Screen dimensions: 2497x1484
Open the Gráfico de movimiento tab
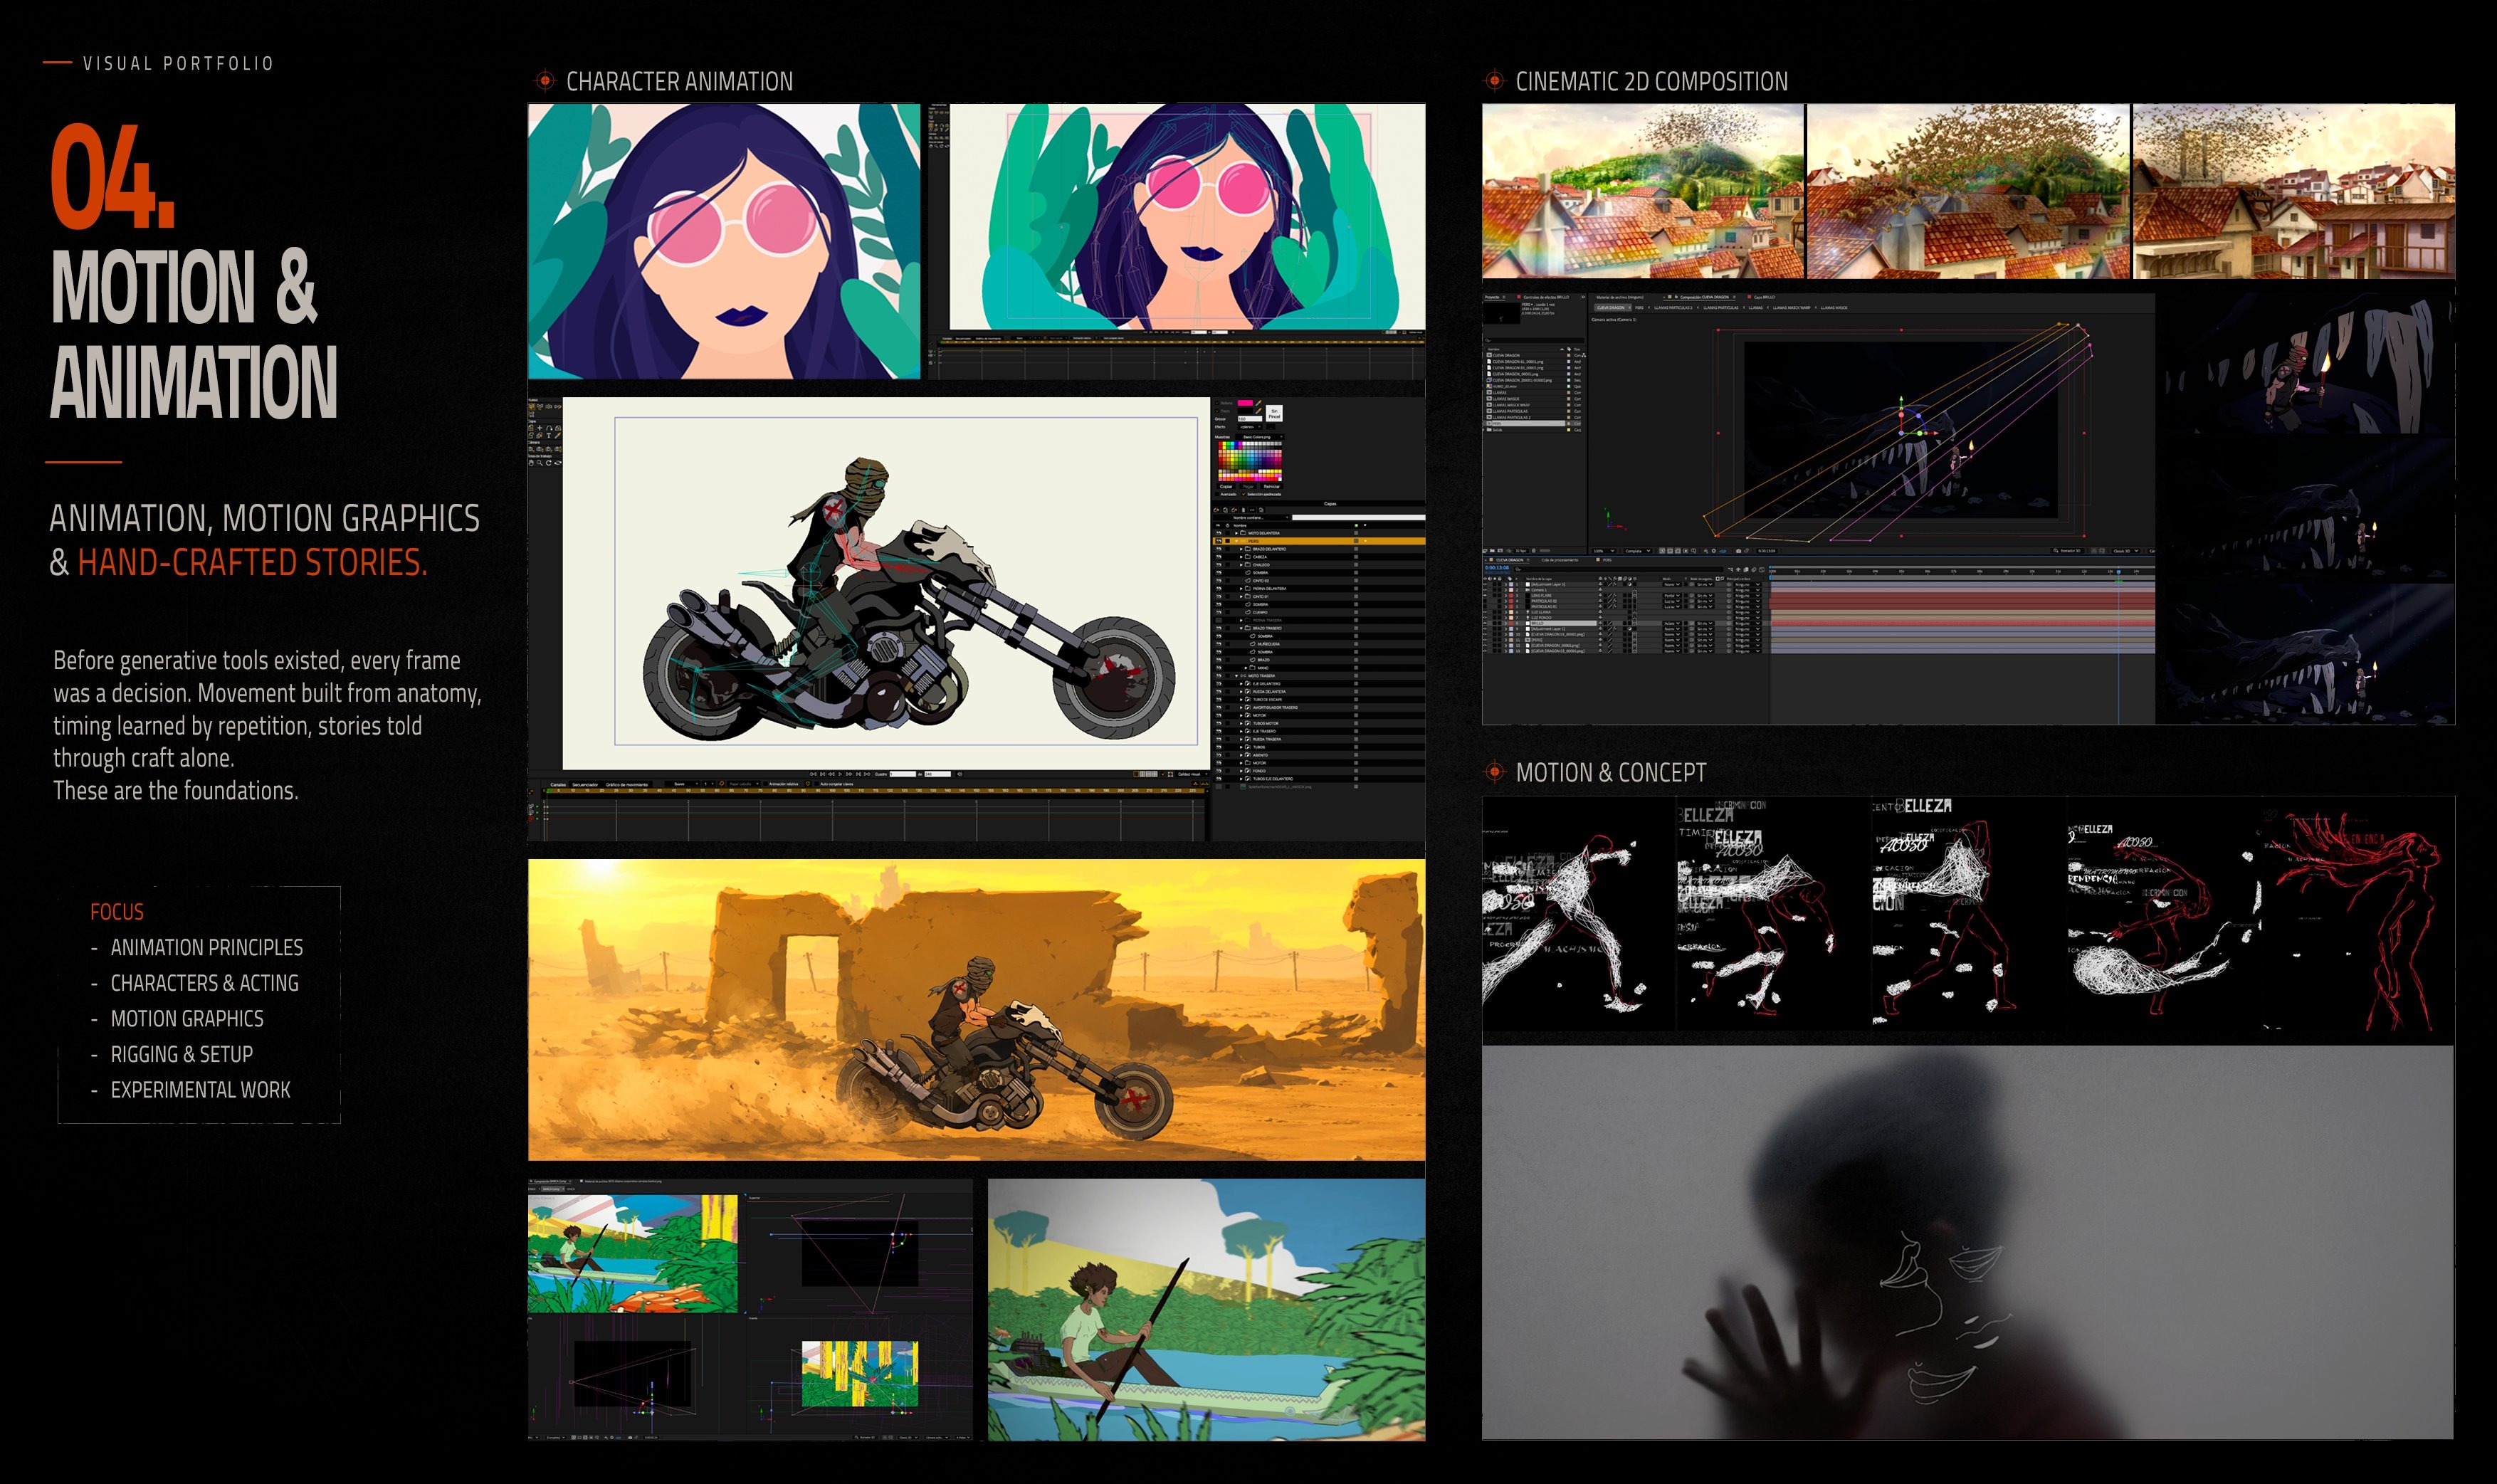(627, 785)
